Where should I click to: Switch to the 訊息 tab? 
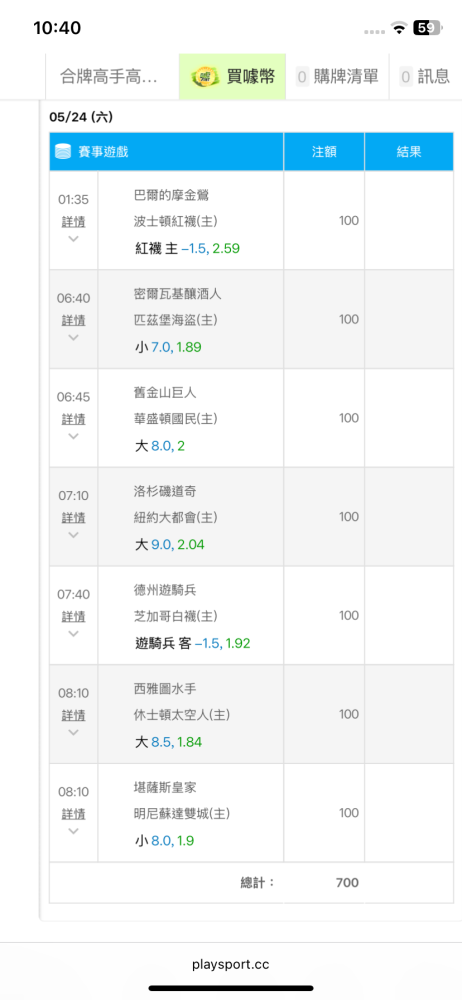pyautogui.click(x=426, y=77)
